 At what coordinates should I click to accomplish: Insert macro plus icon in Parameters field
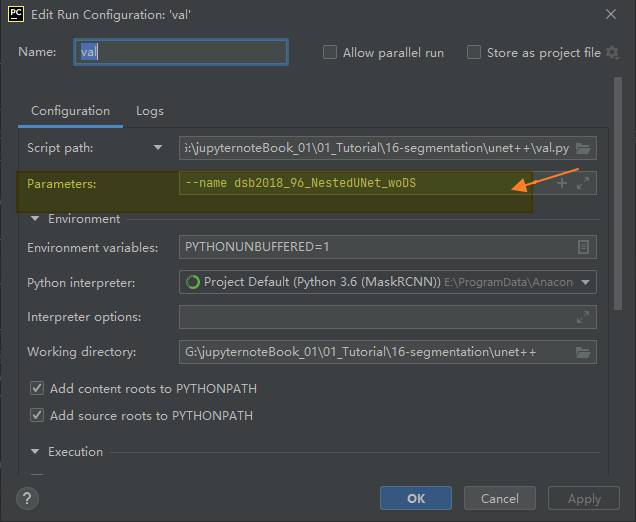tap(562, 183)
